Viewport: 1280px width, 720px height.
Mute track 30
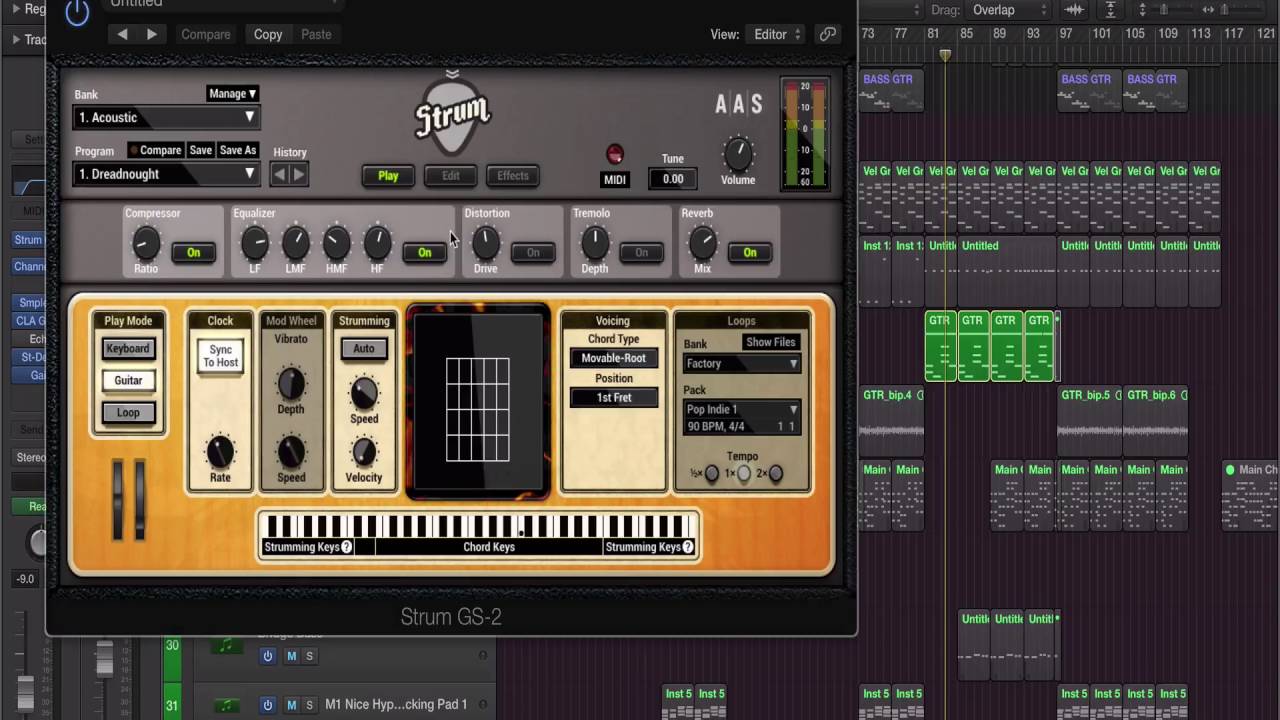[x=291, y=656]
